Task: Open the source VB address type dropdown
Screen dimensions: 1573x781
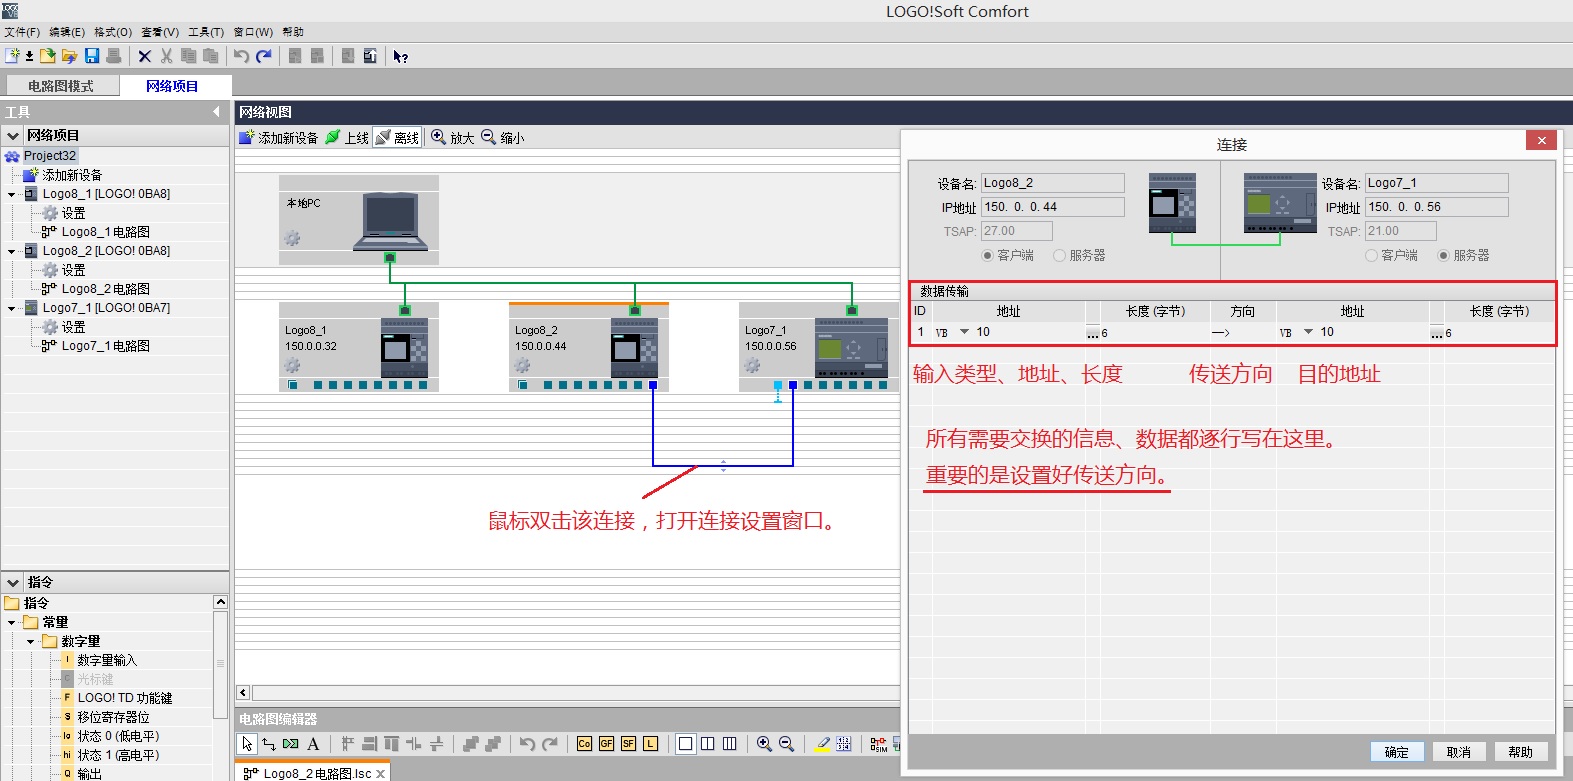Action: coord(965,332)
